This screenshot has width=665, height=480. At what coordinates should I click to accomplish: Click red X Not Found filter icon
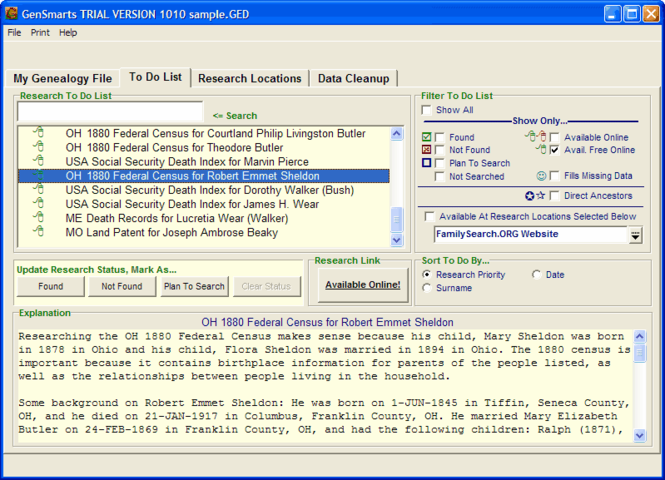427,150
